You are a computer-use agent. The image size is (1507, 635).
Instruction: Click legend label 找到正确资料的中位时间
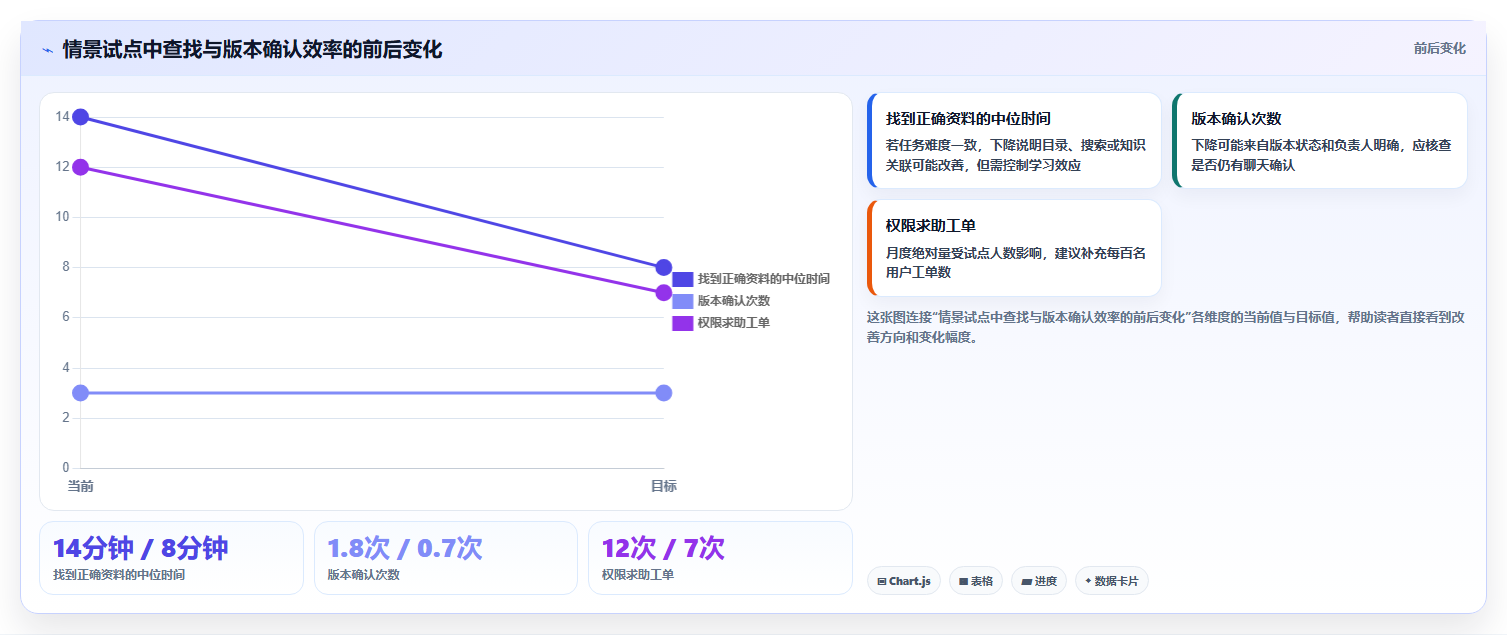tap(764, 279)
